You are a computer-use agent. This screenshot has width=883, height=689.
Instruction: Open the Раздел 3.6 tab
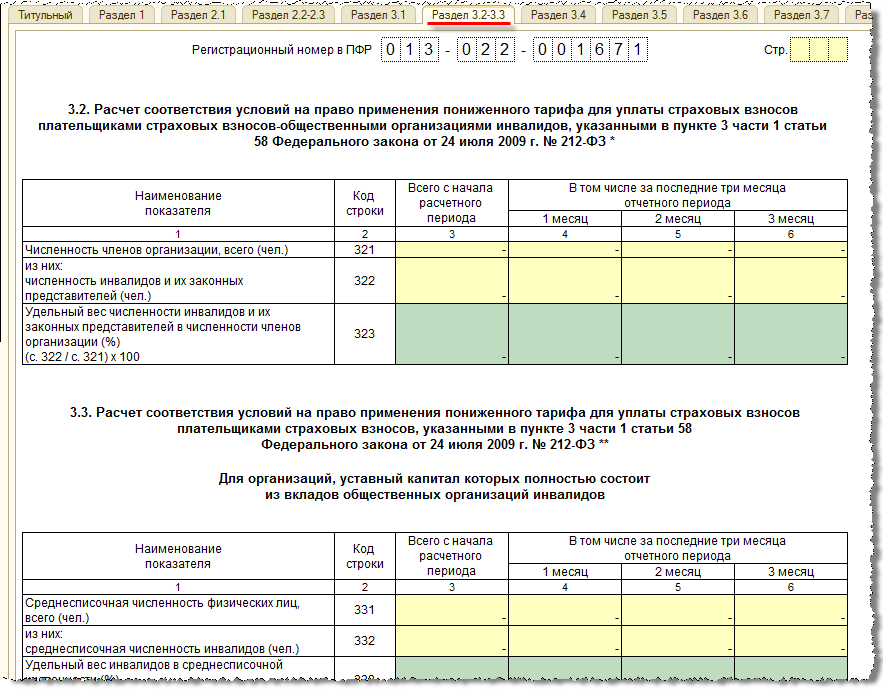point(720,15)
